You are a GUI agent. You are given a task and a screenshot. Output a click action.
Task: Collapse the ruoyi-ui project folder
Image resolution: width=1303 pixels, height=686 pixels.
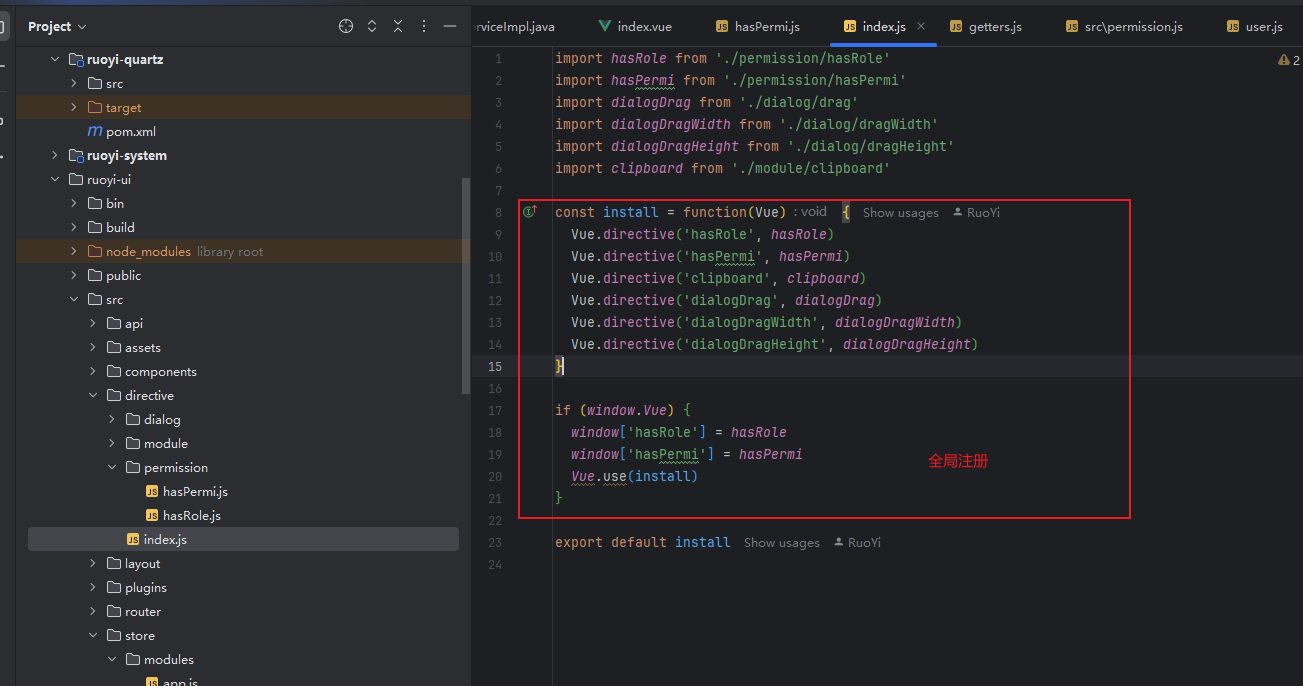[55, 179]
